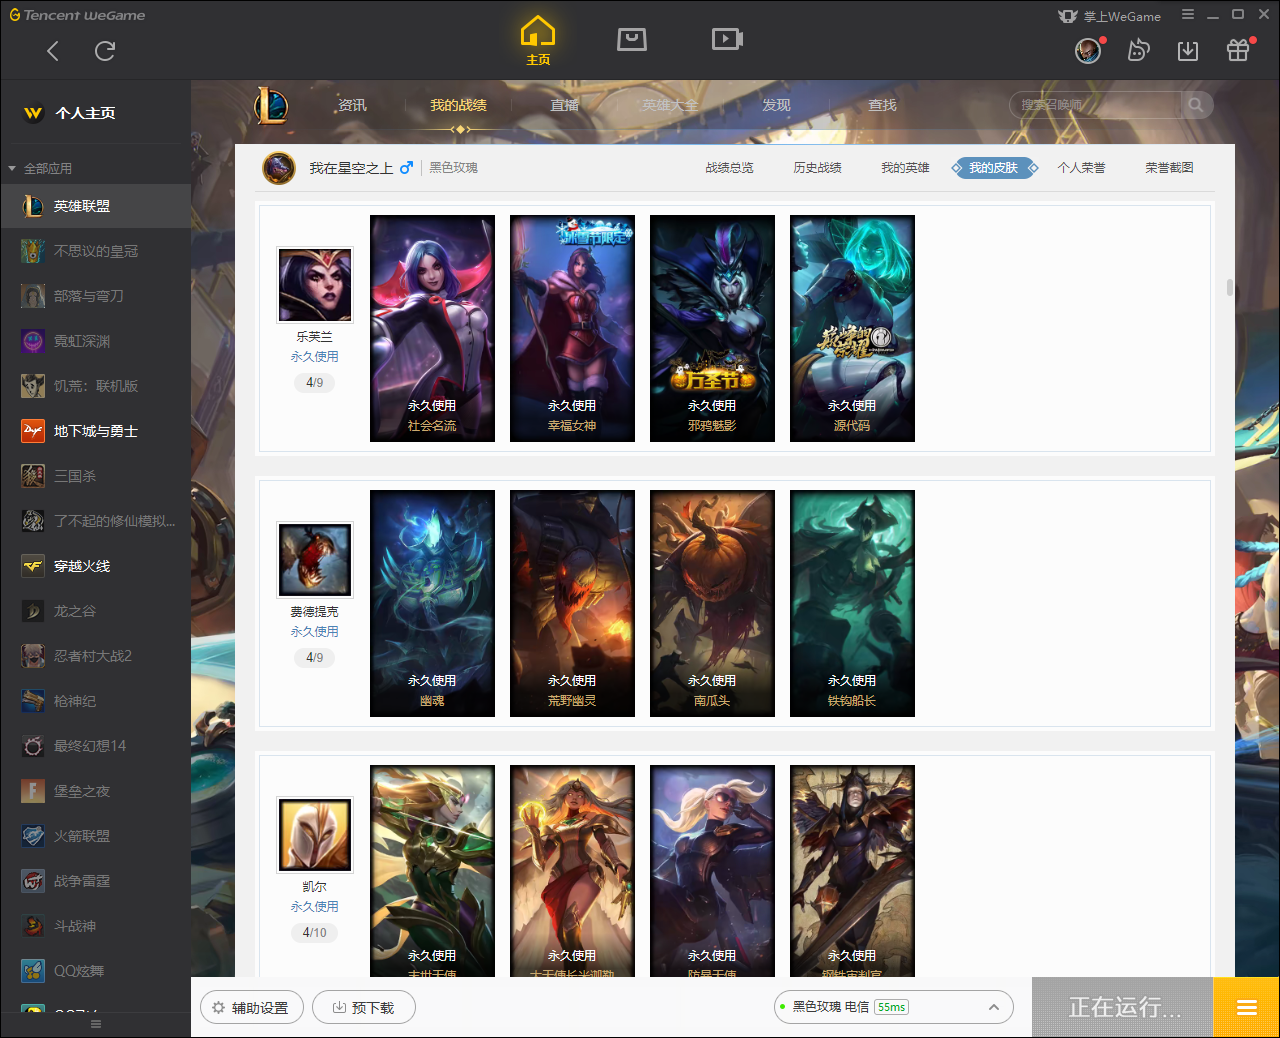
Task: Select 不思议的皇冠 in the game list
Action: [x=95, y=251]
